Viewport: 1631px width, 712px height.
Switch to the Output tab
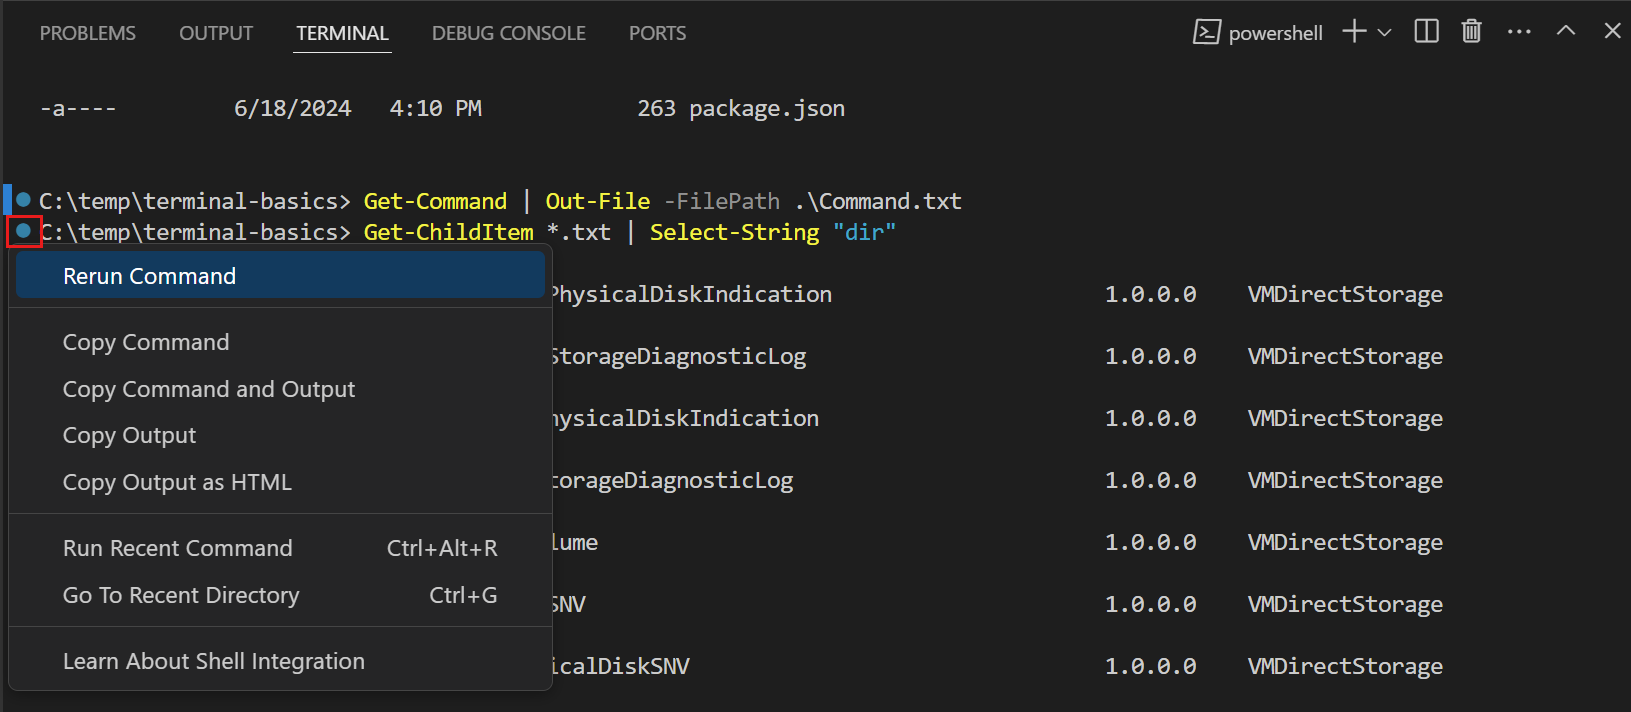click(216, 33)
